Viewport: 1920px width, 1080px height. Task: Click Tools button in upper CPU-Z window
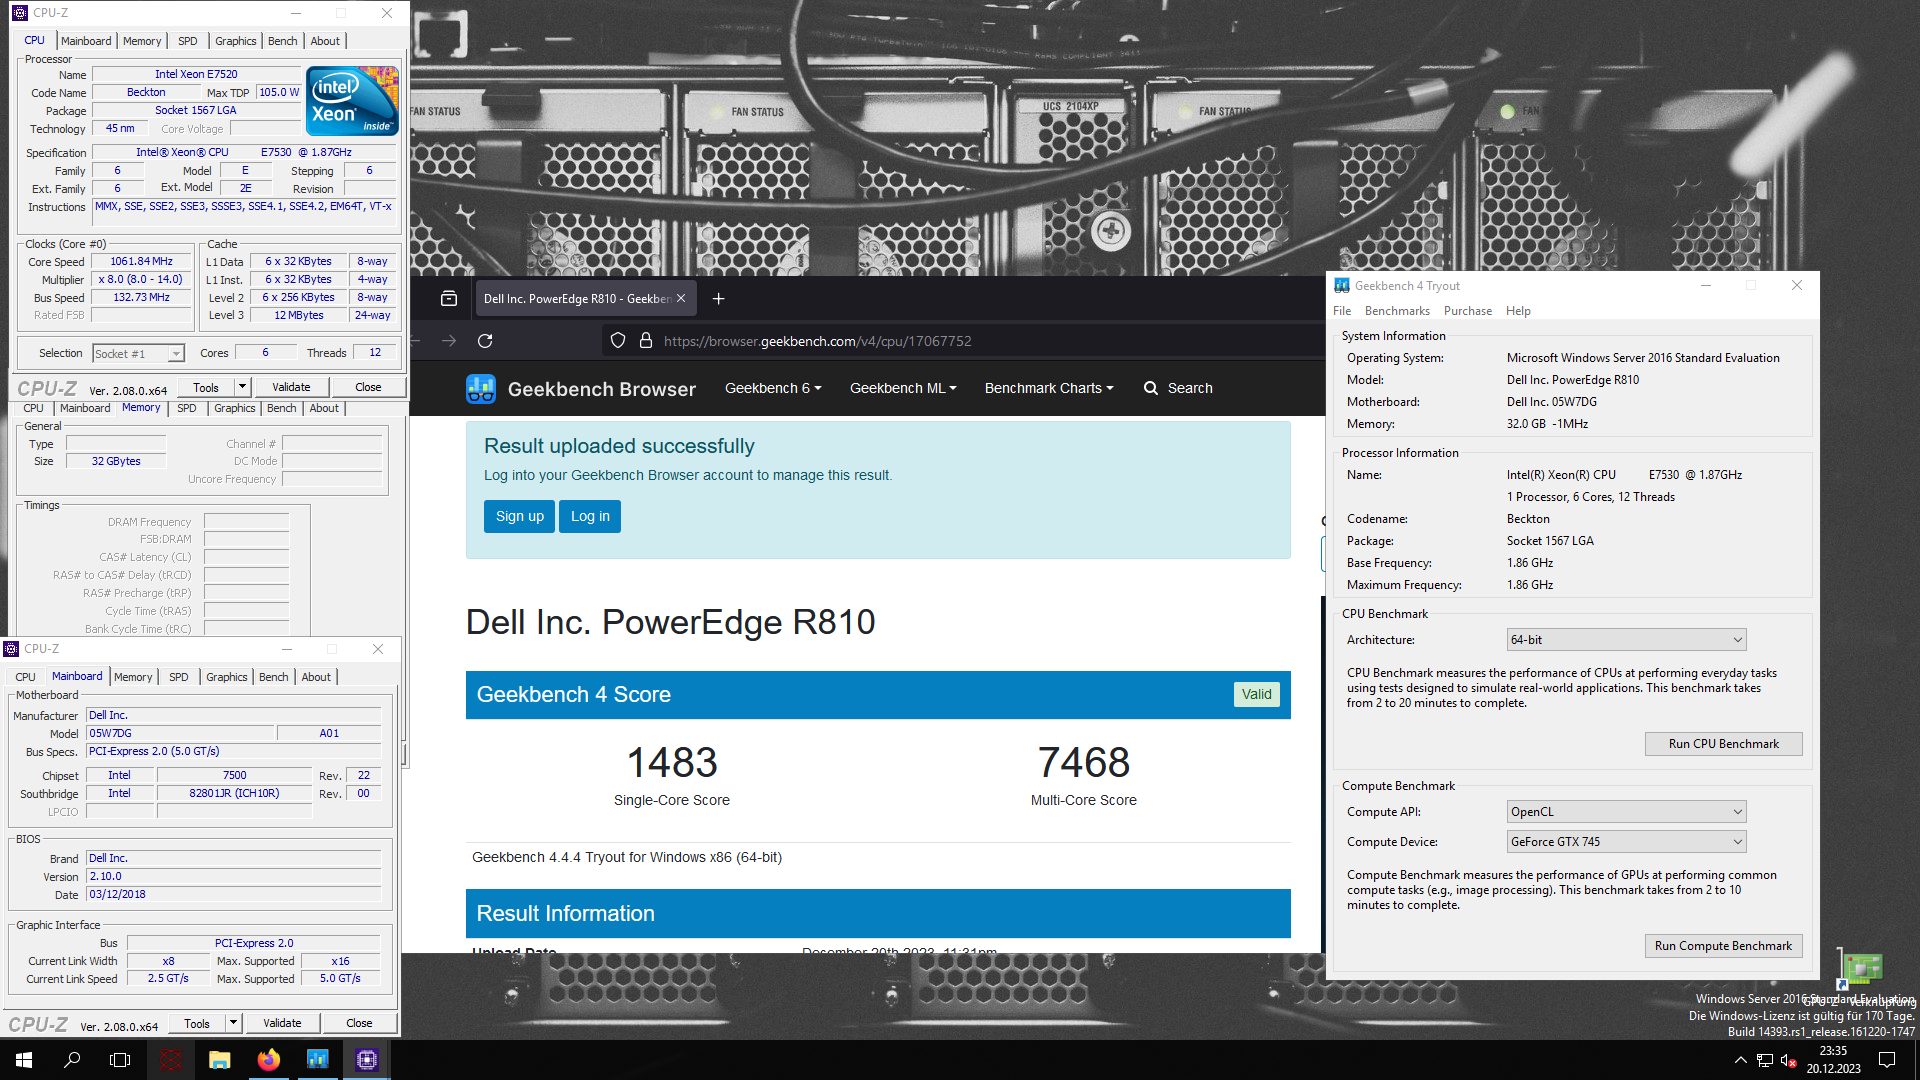pyautogui.click(x=206, y=387)
